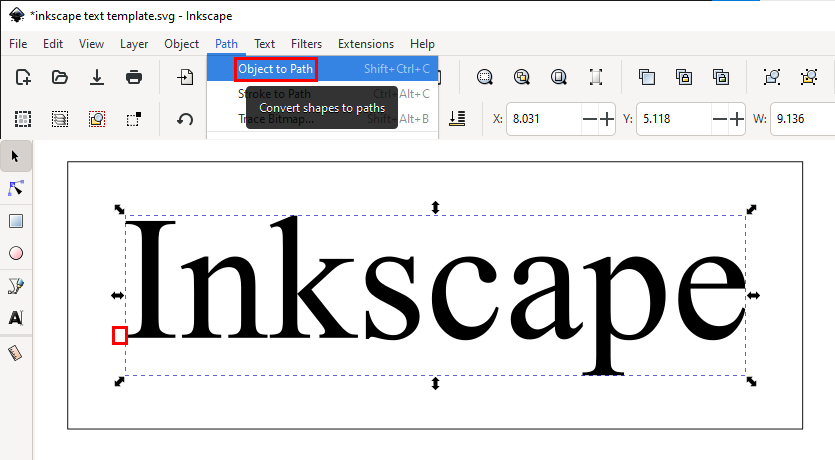
Task: Click the Zoom to selection icon
Action: [x=485, y=77]
